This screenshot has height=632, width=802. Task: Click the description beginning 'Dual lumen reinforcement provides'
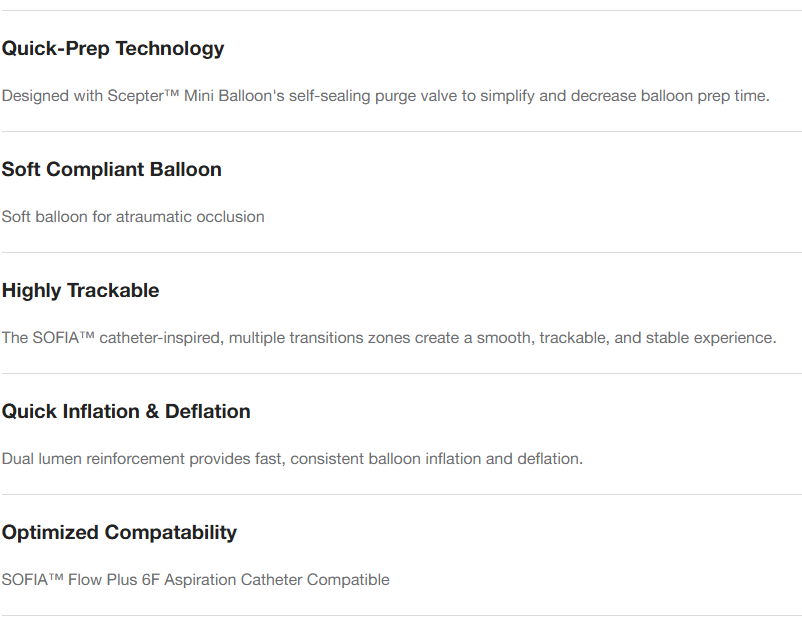pyautogui.click(x=292, y=459)
